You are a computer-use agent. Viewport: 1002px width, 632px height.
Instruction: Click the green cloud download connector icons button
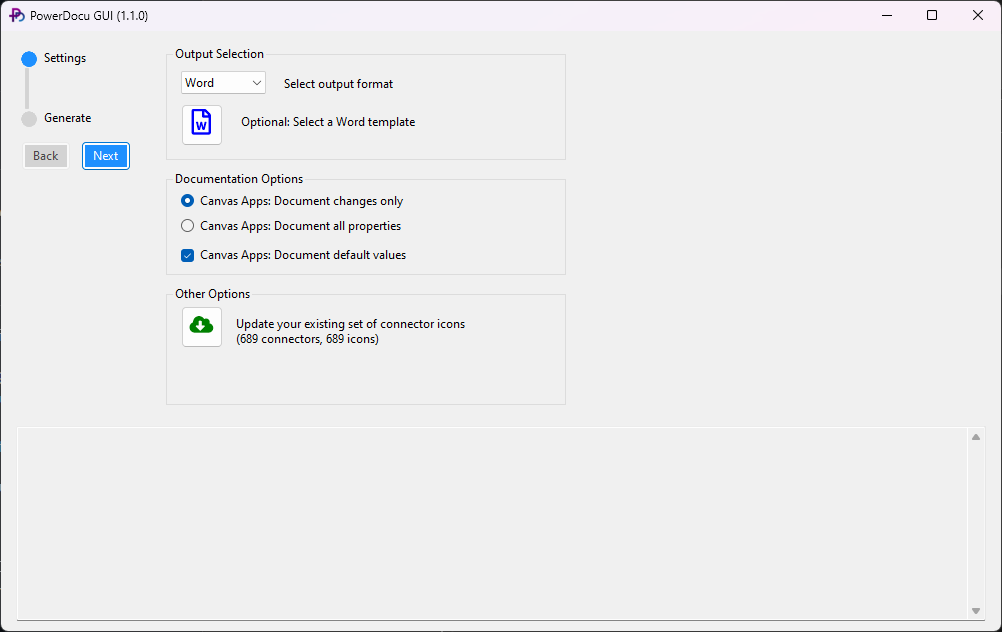(201, 327)
